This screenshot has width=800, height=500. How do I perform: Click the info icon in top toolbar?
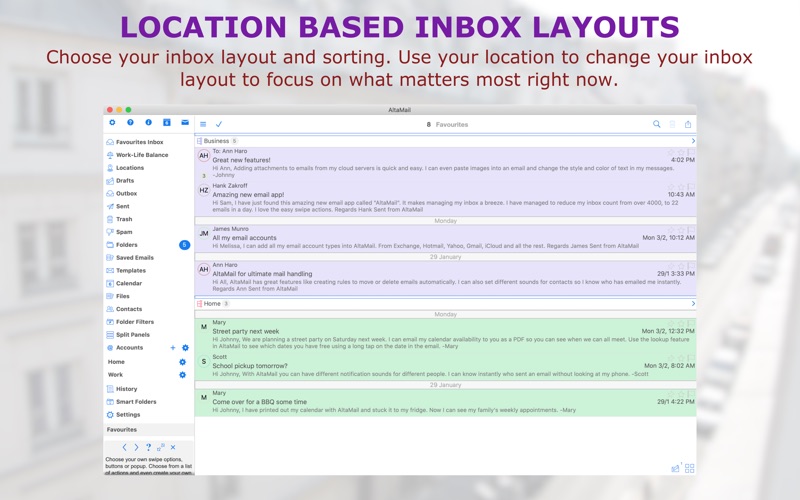click(x=148, y=122)
